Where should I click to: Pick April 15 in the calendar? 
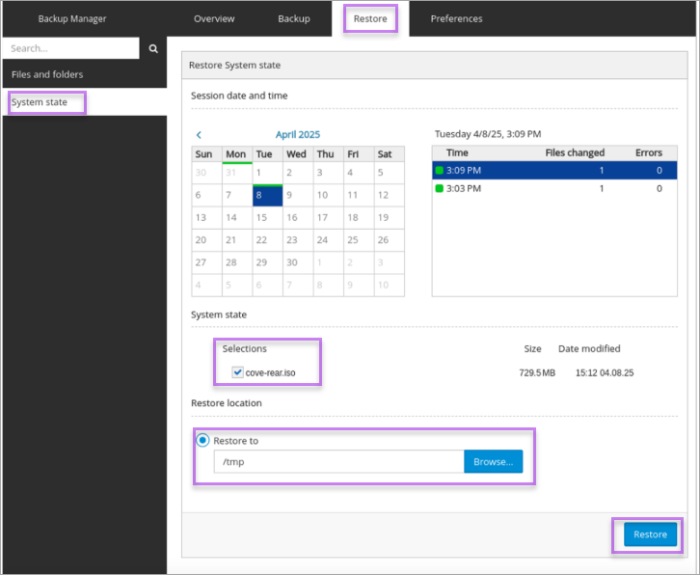pos(266,217)
